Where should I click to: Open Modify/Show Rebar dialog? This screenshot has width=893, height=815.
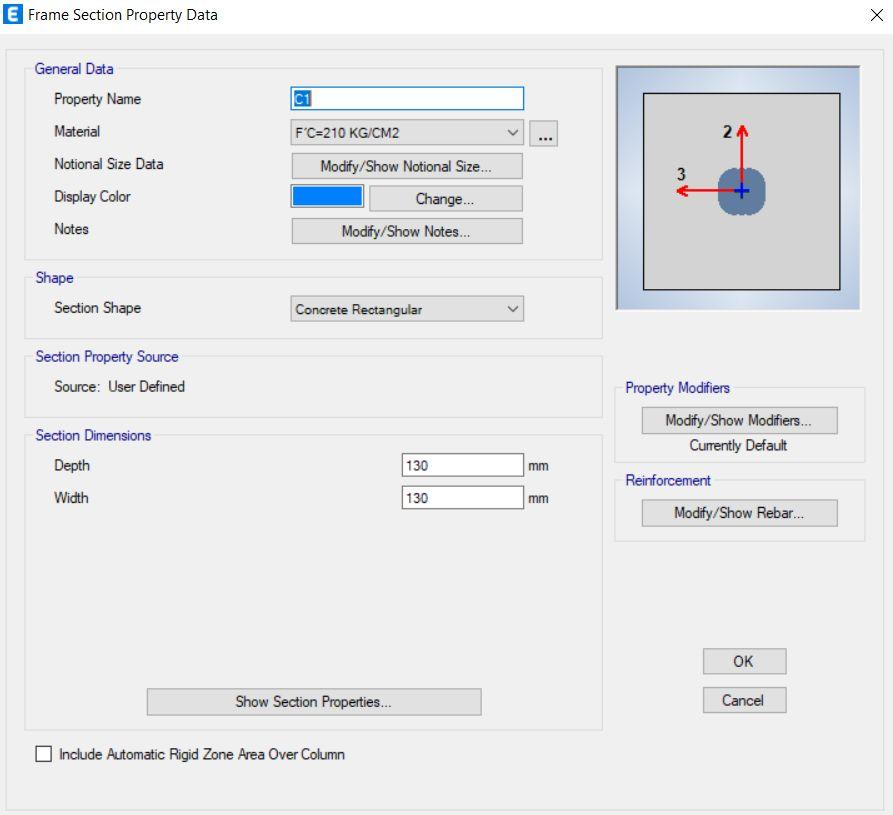(739, 513)
